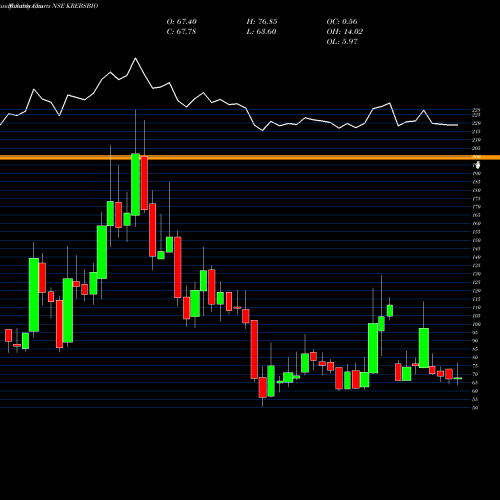Click the 190 price axis label

(x=476, y=174)
